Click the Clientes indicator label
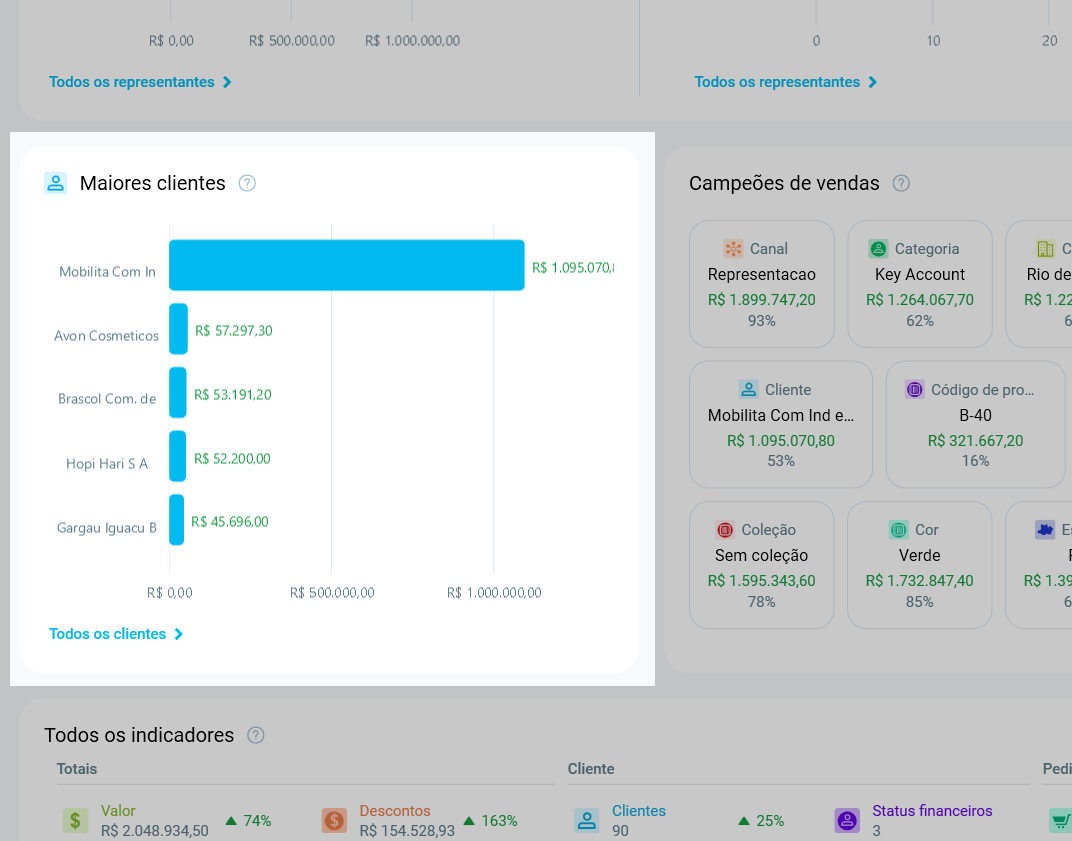 [x=639, y=811]
